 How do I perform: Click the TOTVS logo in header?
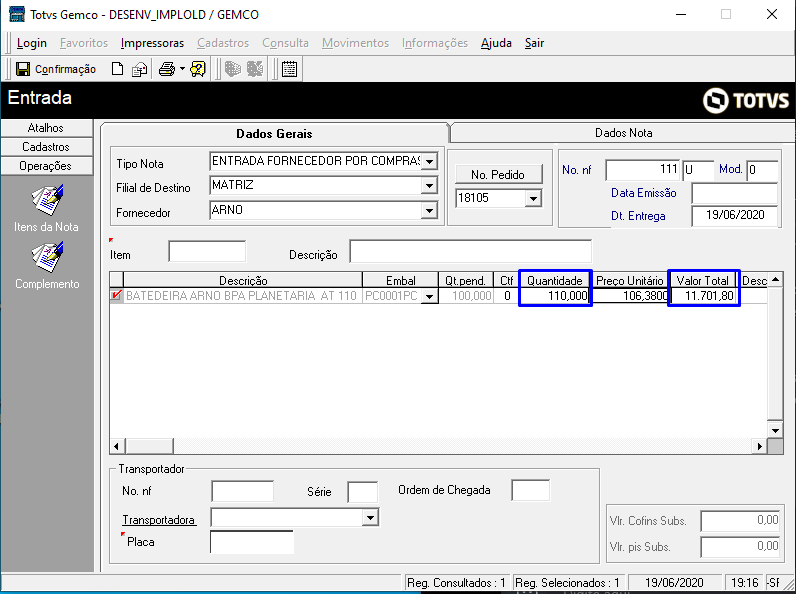click(746, 100)
